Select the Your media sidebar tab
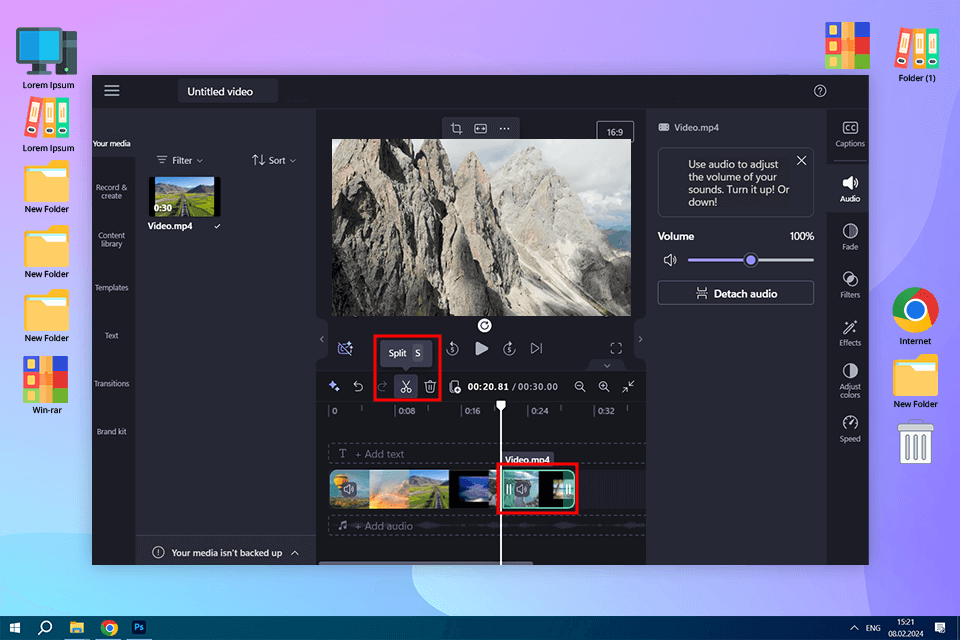 [x=111, y=143]
